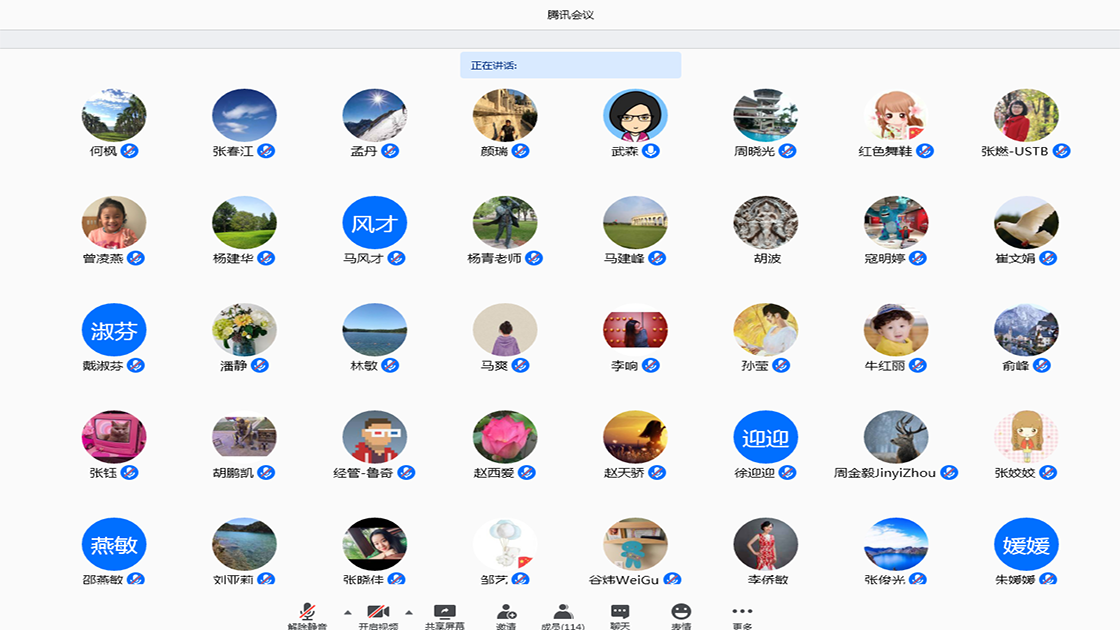This screenshot has height=630, width=1120.
Task: Click 风才's blue avatar circle
Action: [x=374, y=223]
